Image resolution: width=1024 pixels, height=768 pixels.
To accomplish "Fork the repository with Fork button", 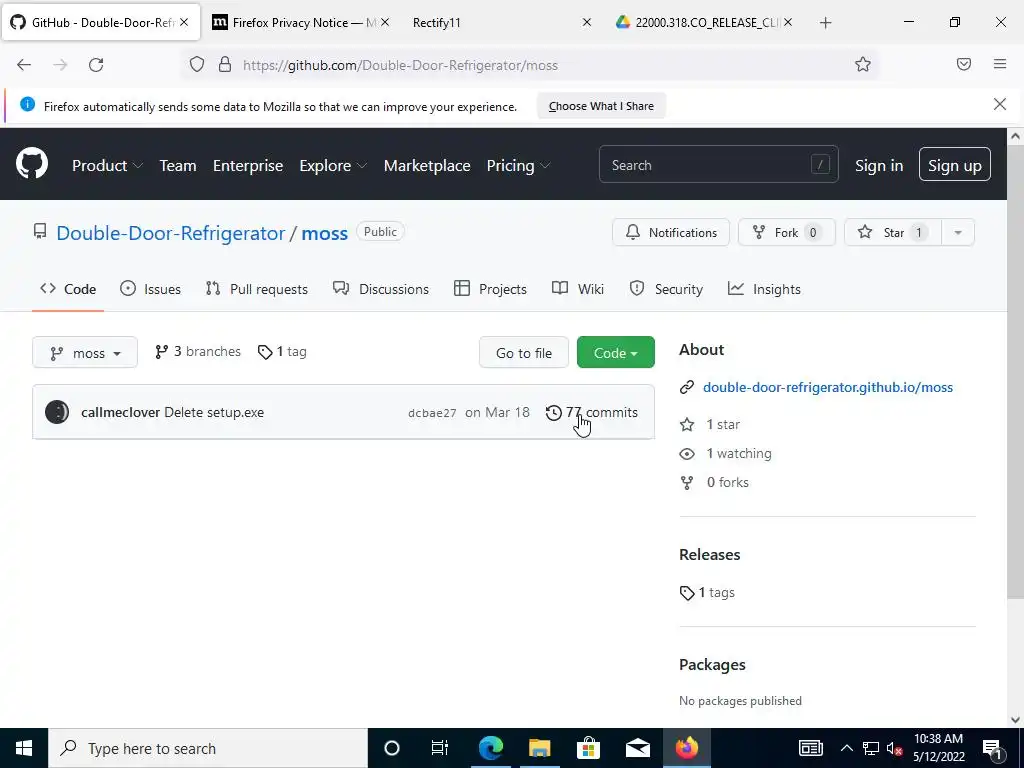I will pyautogui.click(x=786, y=232).
